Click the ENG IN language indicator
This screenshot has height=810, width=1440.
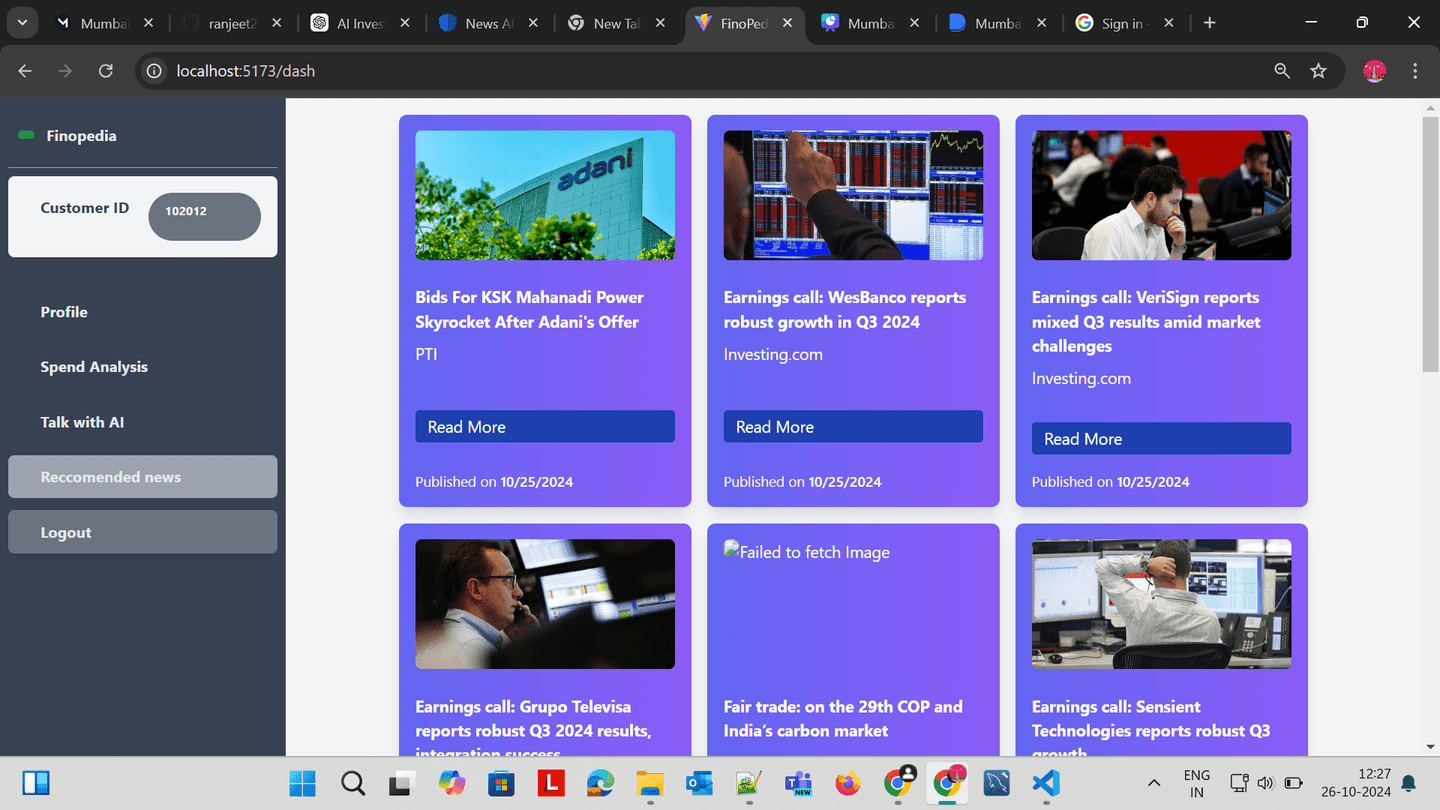1197,783
